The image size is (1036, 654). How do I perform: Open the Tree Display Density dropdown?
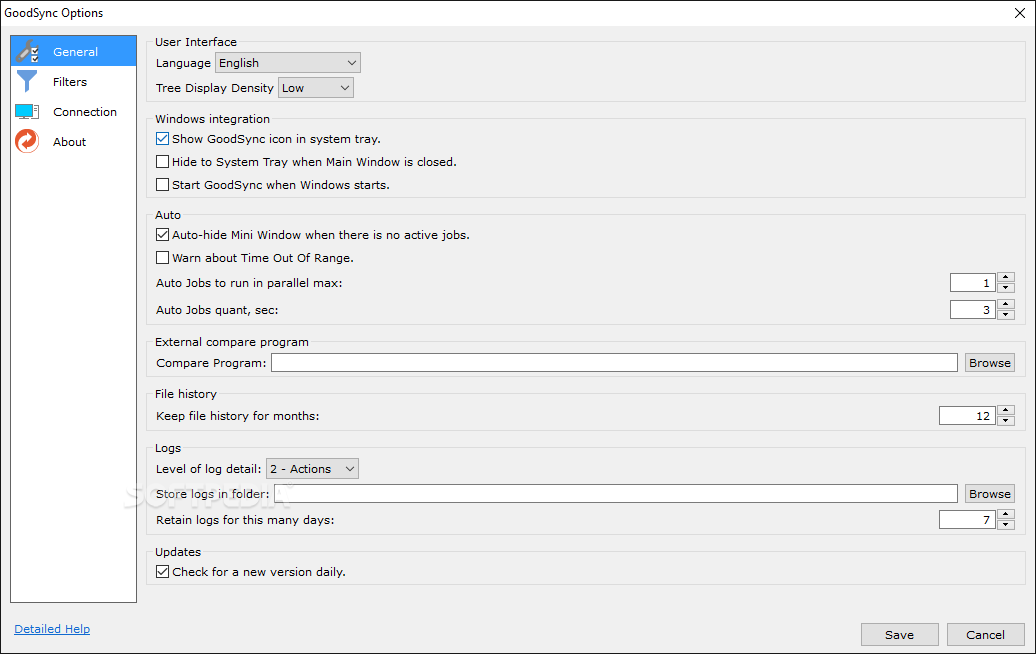[316, 88]
